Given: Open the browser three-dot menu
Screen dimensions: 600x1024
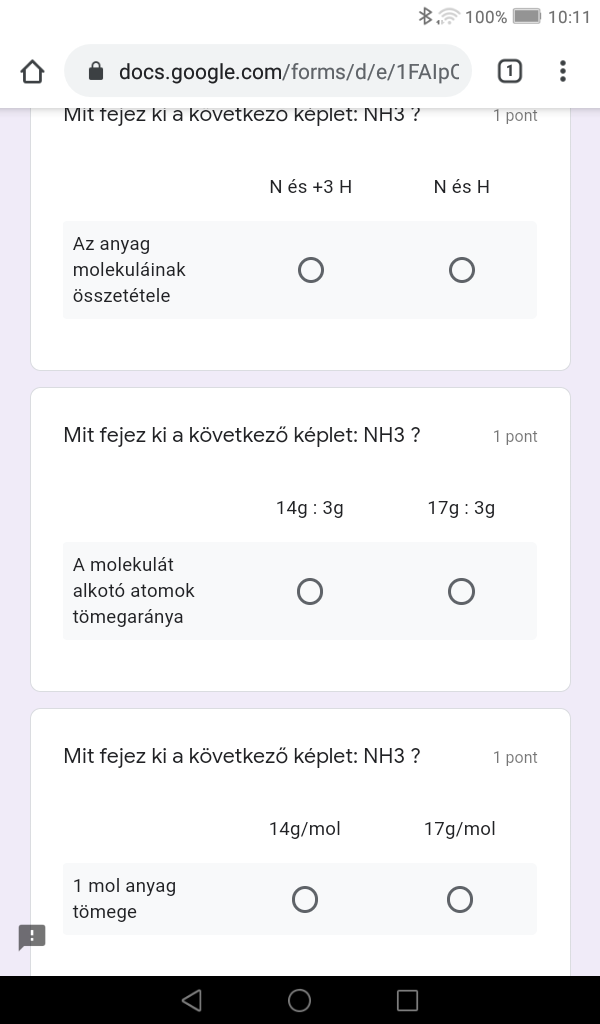Looking at the screenshot, I should [x=563, y=71].
